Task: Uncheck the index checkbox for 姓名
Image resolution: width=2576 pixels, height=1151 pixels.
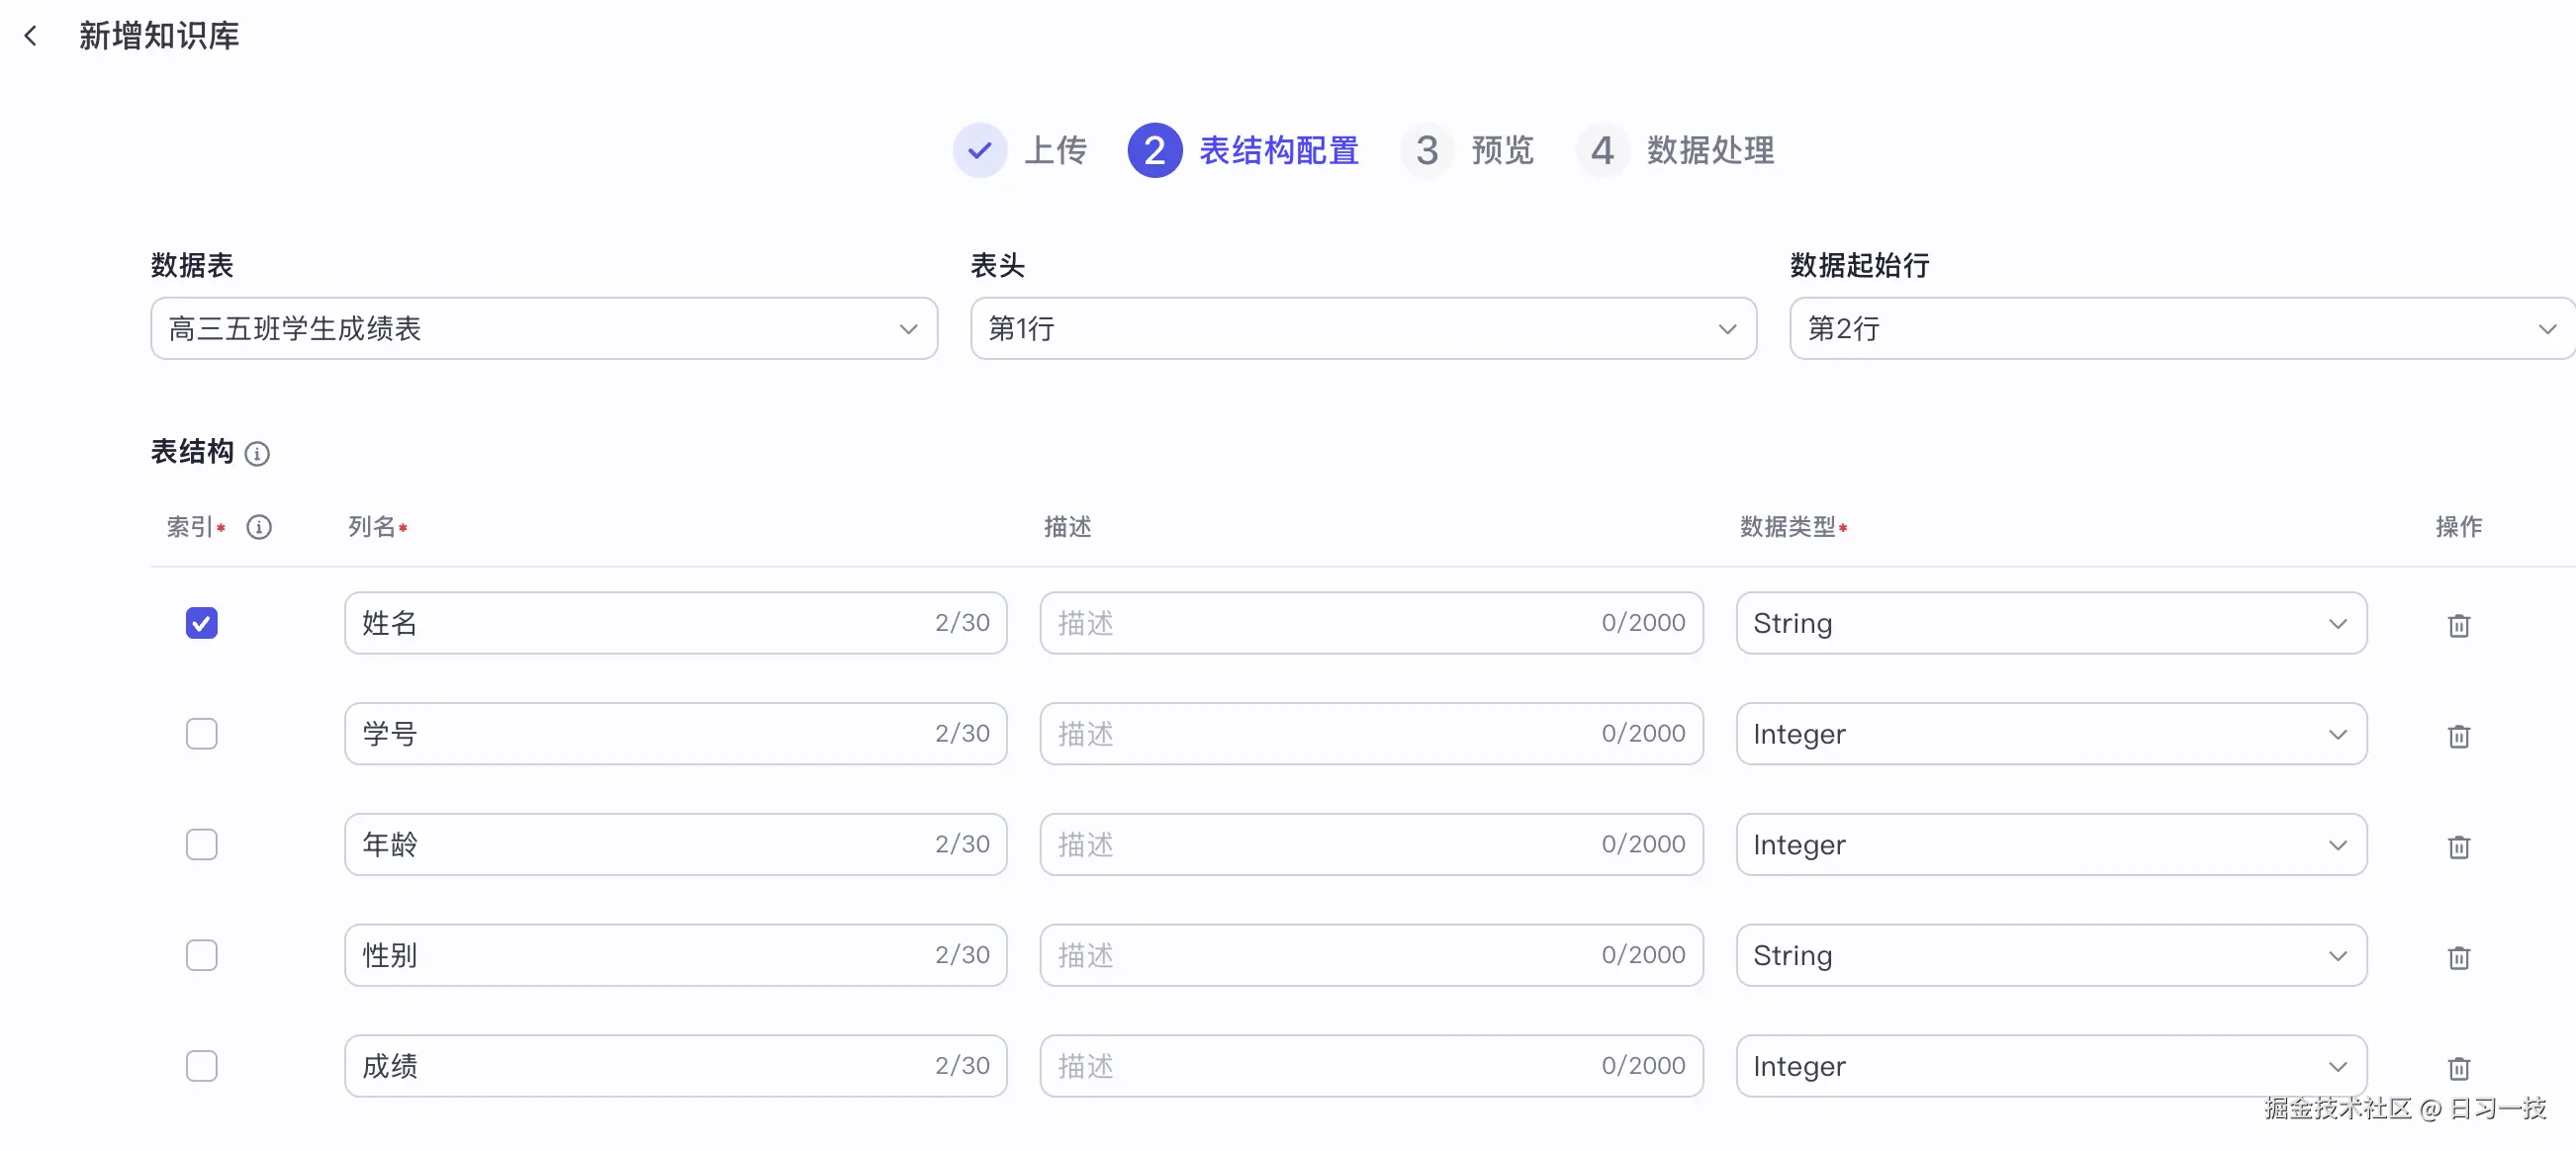Action: click(x=201, y=622)
